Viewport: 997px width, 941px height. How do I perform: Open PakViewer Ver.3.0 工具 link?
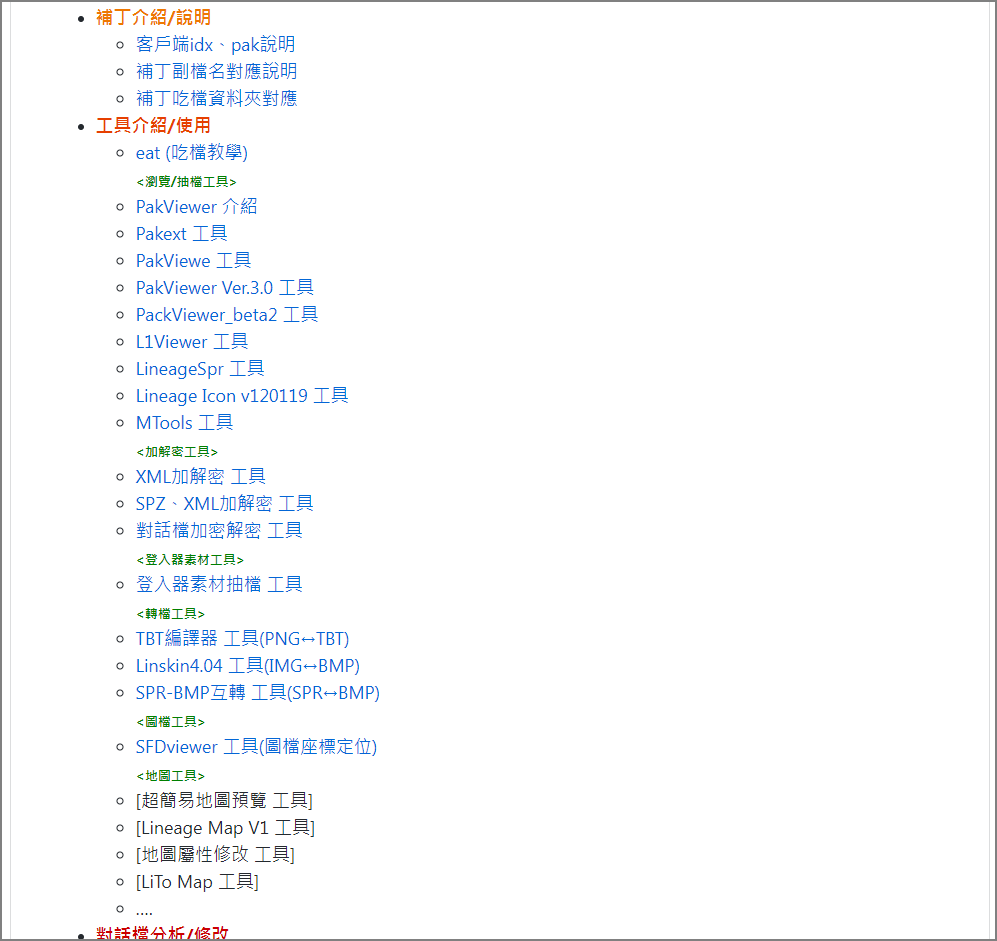point(224,288)
